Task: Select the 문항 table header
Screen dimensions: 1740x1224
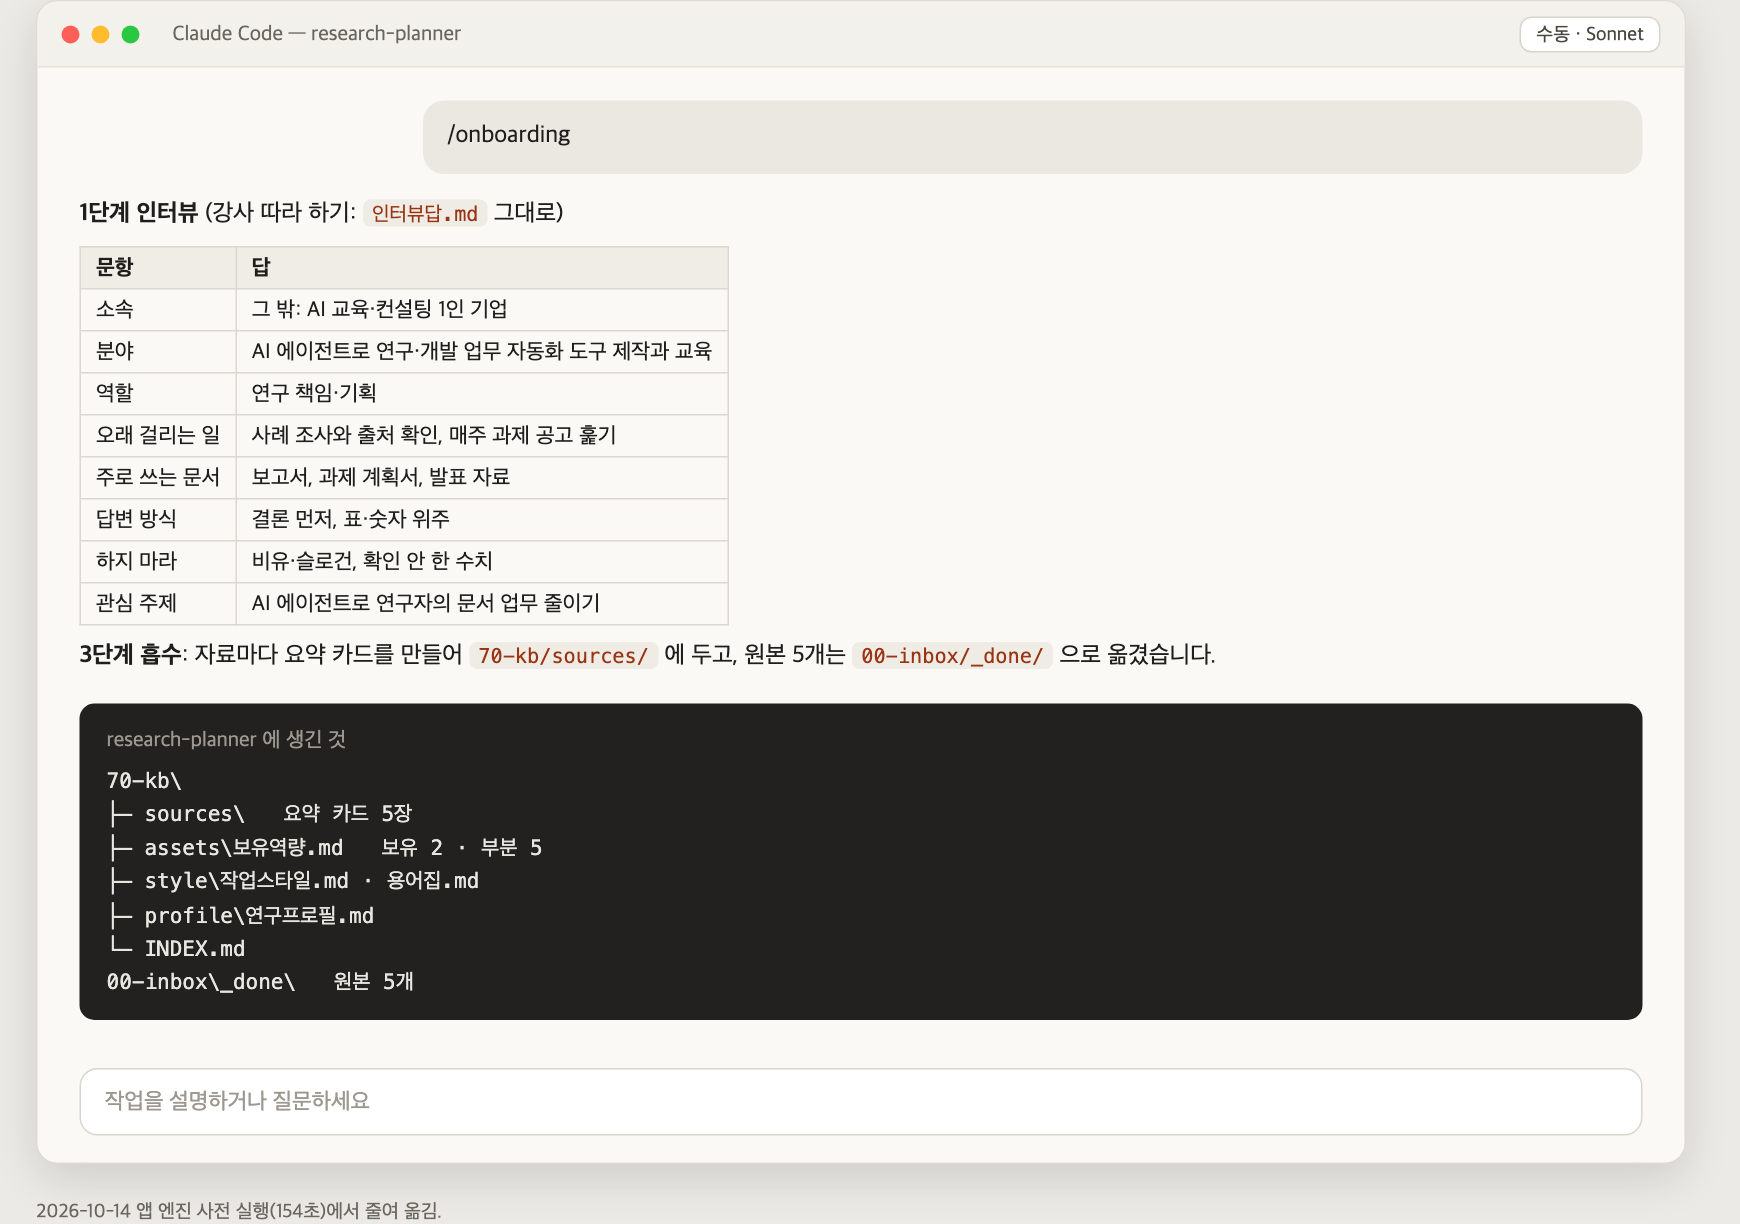Action: [x=158, y=267]
